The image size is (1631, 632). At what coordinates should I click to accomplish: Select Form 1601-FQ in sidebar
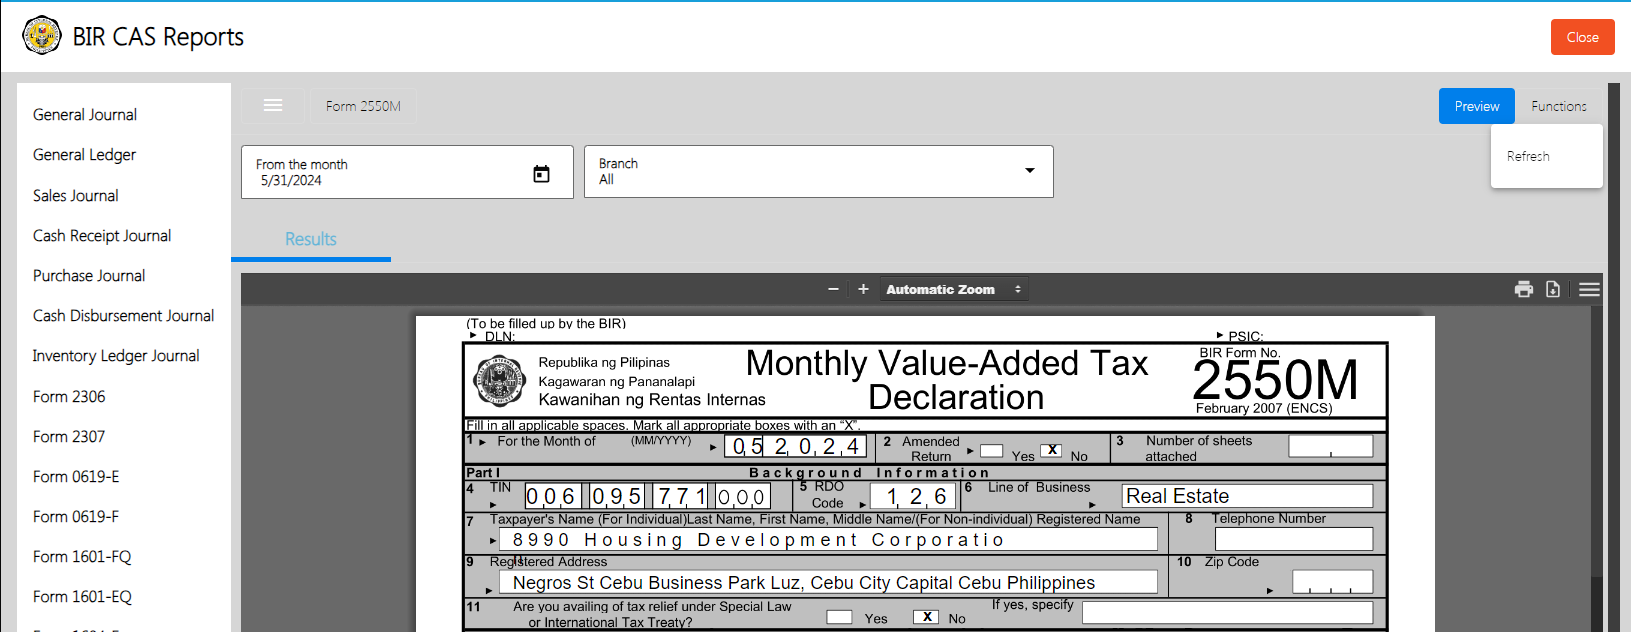pyautogui.click(x=82, y=557)
